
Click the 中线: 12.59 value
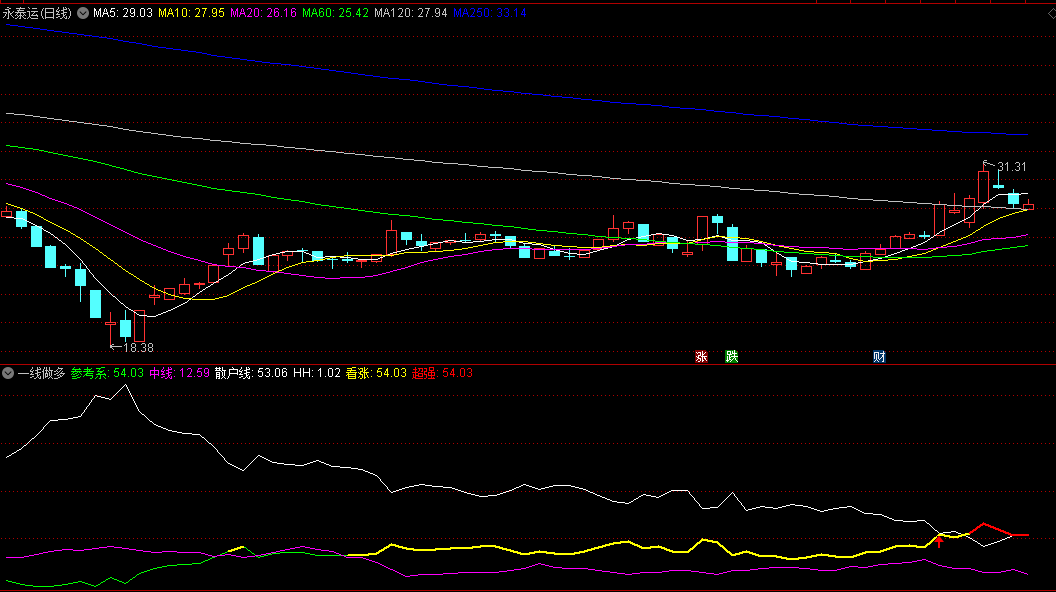pos(179,373)
